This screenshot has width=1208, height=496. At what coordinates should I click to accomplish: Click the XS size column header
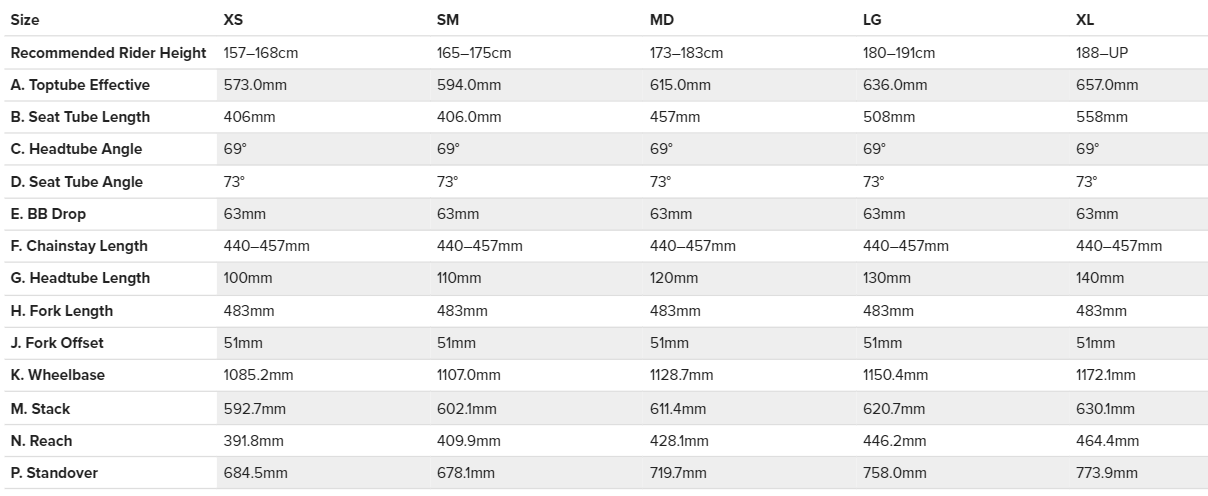coord(233,19)
